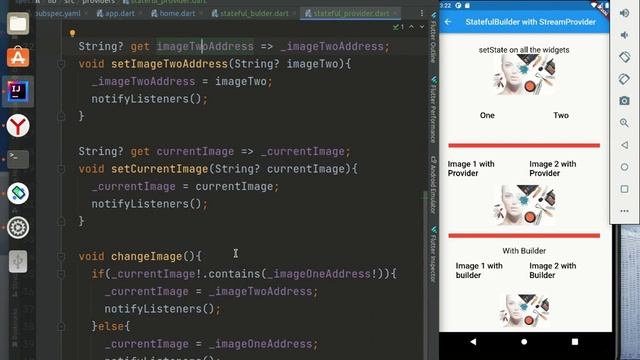Screen dimensions: 640x360
Task: Collapse the if(_currentImage!.contains block fold marker
Action: [x=61, y=274]
